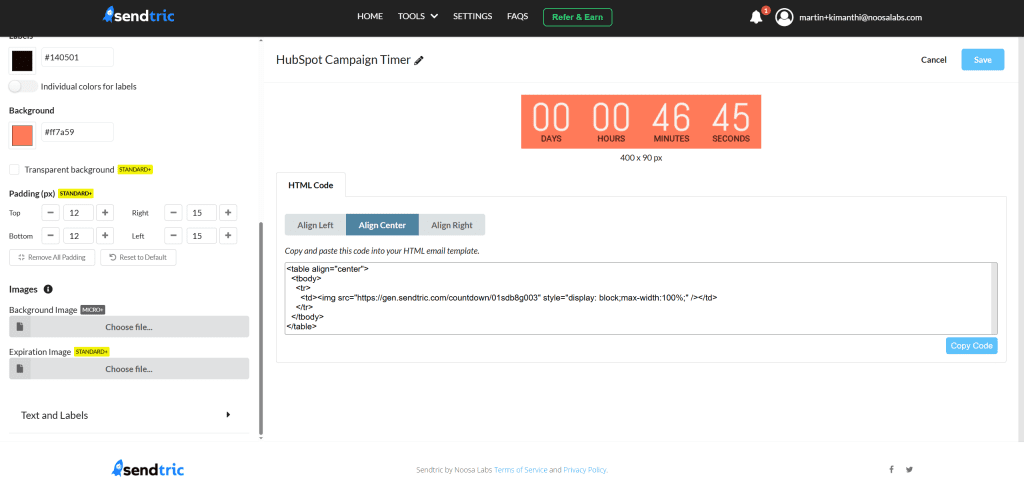
Task: Click the account email address
Action: [x=860, y=18]
